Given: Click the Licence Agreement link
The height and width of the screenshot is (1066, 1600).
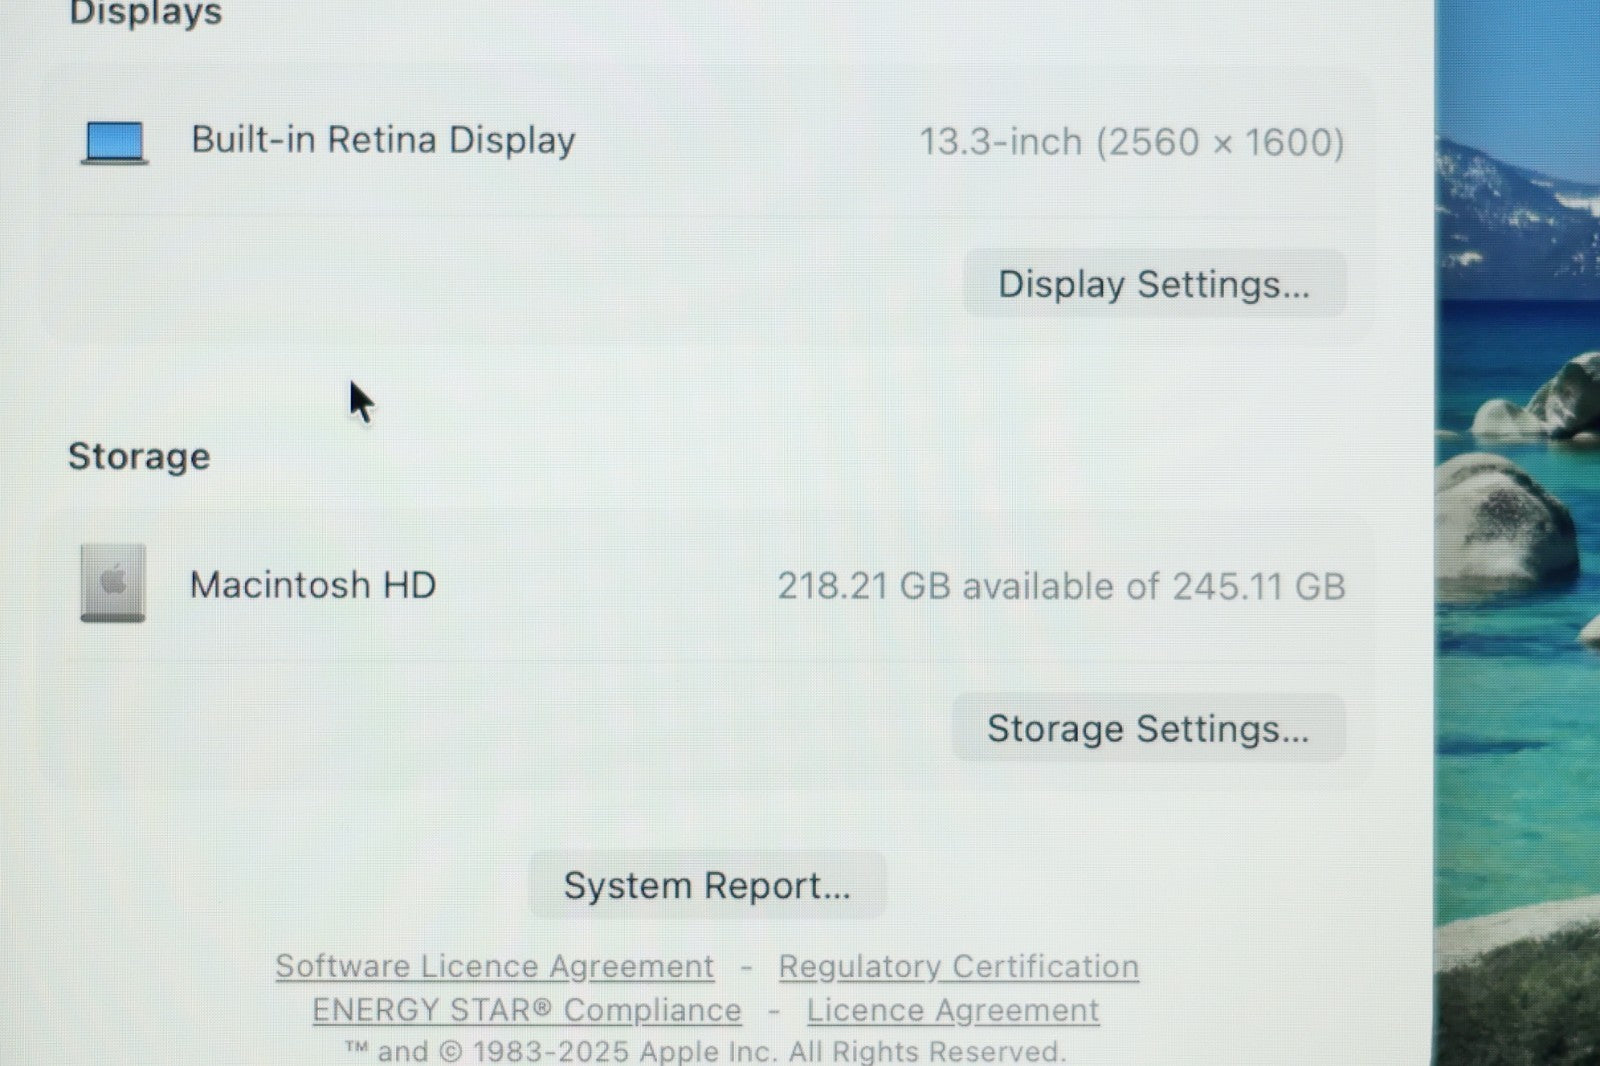Looking at the screenshot, I should pyautogui.click(x=952, y=1011).
